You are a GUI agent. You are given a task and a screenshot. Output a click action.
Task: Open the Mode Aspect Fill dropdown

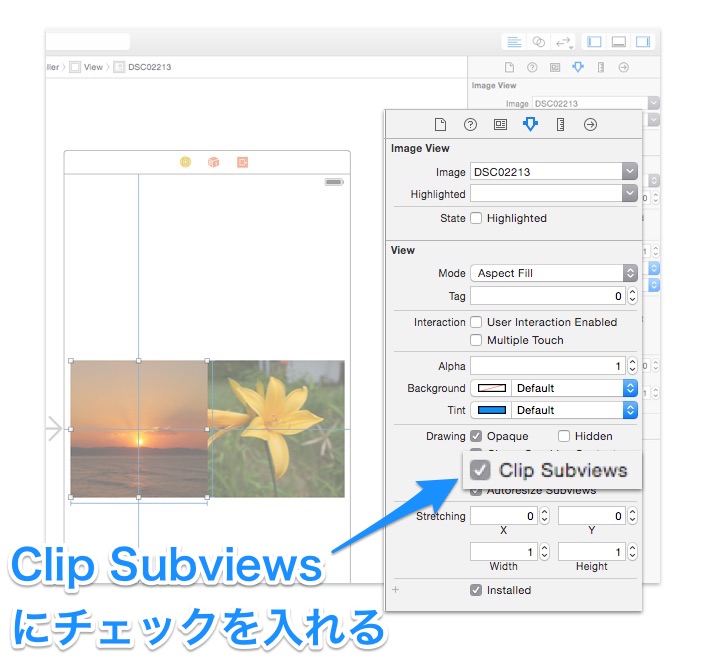(x=630, y=273)
